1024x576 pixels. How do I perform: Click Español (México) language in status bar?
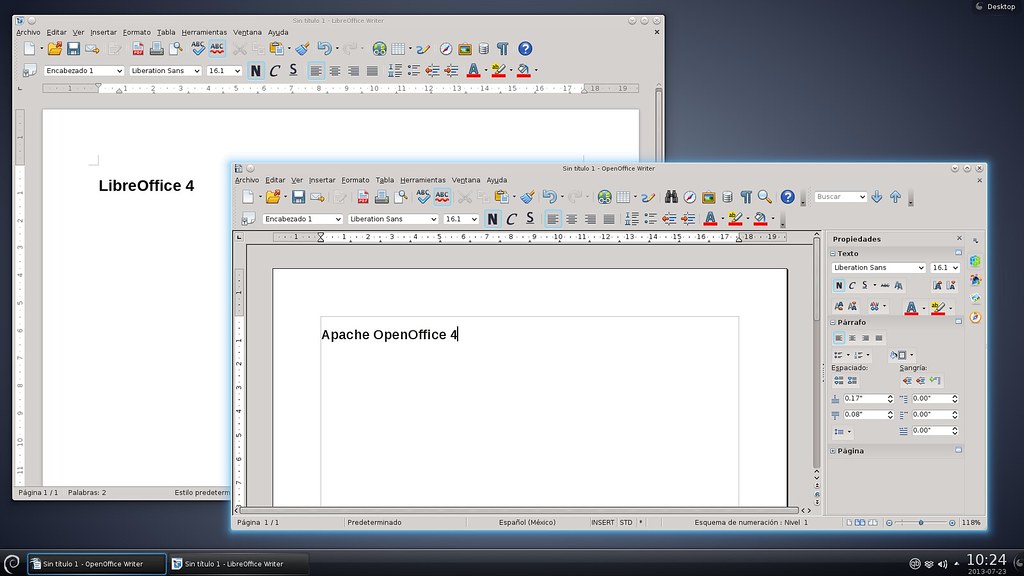pyautogui.click(x=527, y=522)
